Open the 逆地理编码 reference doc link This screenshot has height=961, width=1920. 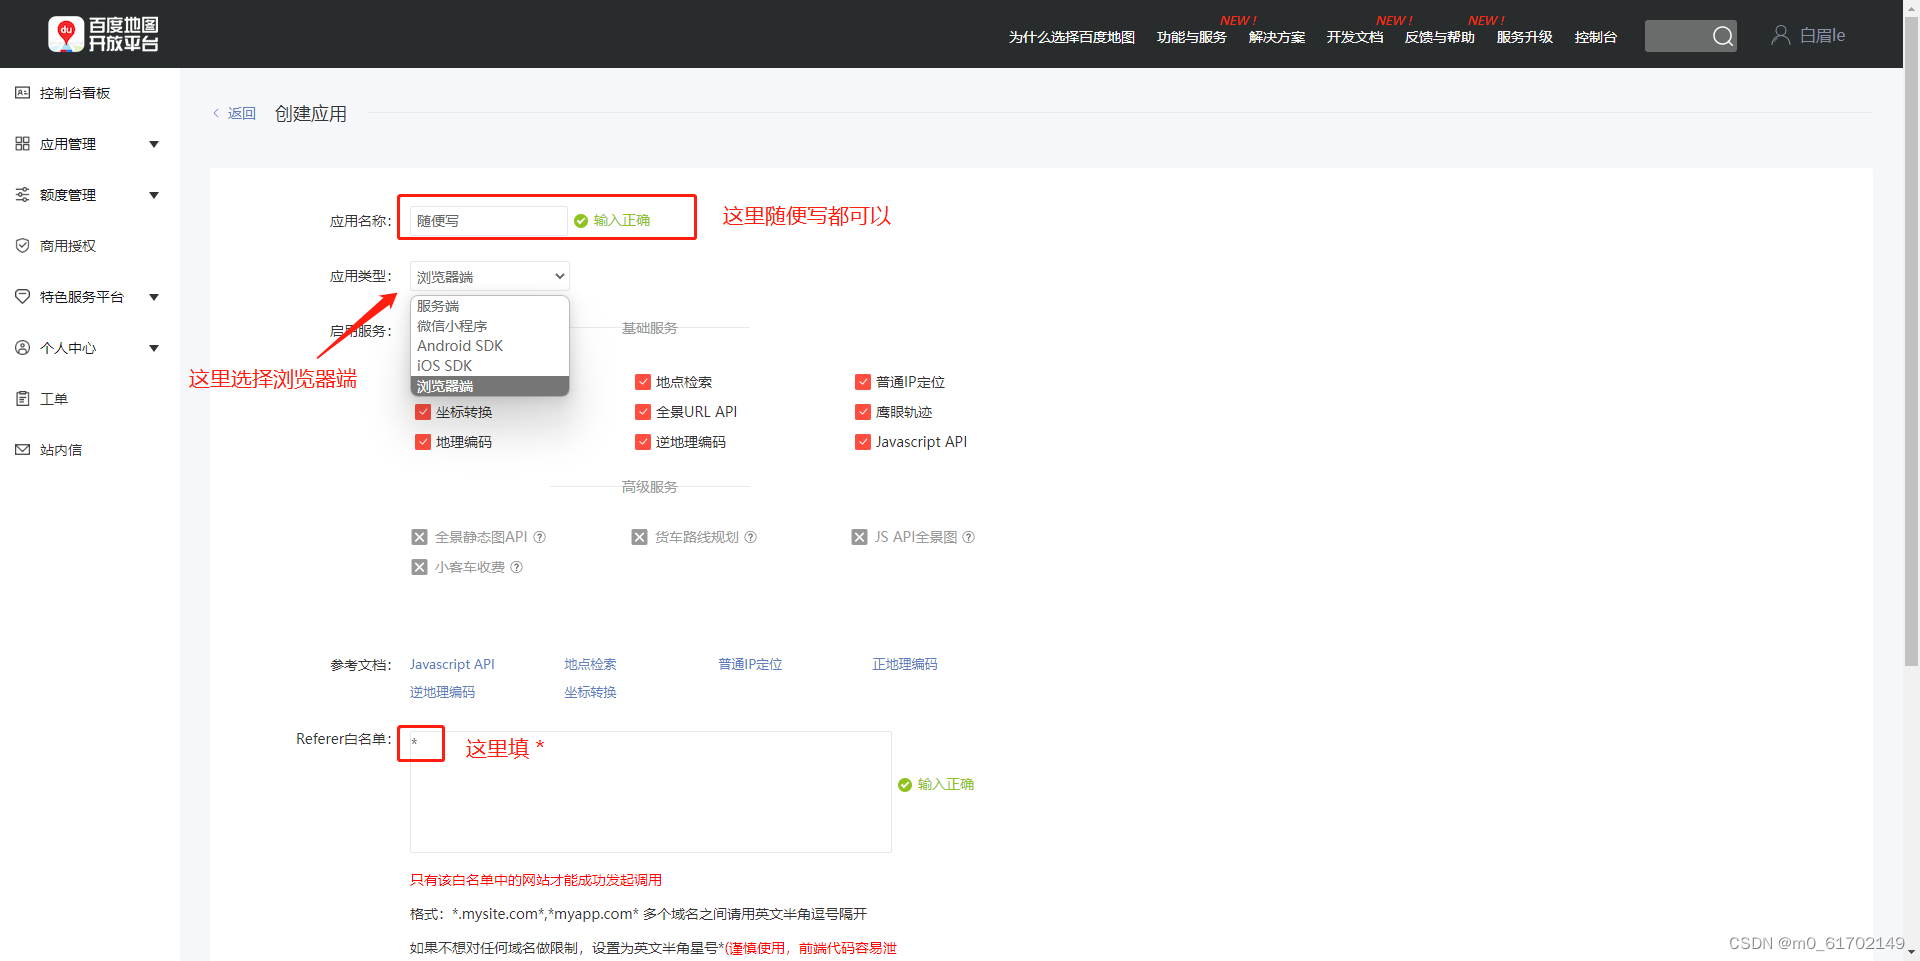442,692
